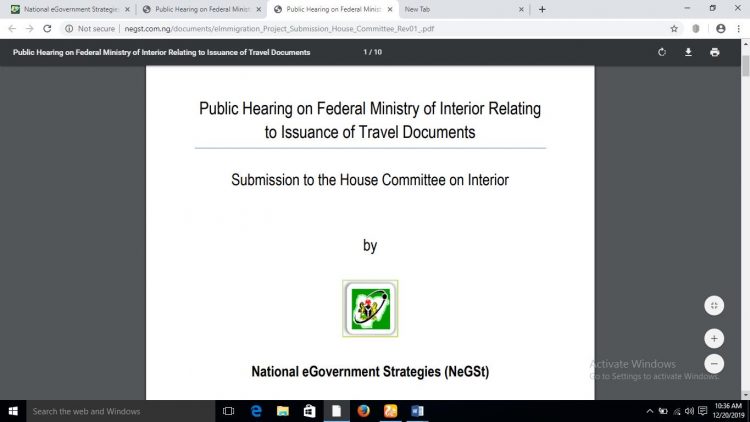Open File Explorer from taskbar

coord(283,411)
